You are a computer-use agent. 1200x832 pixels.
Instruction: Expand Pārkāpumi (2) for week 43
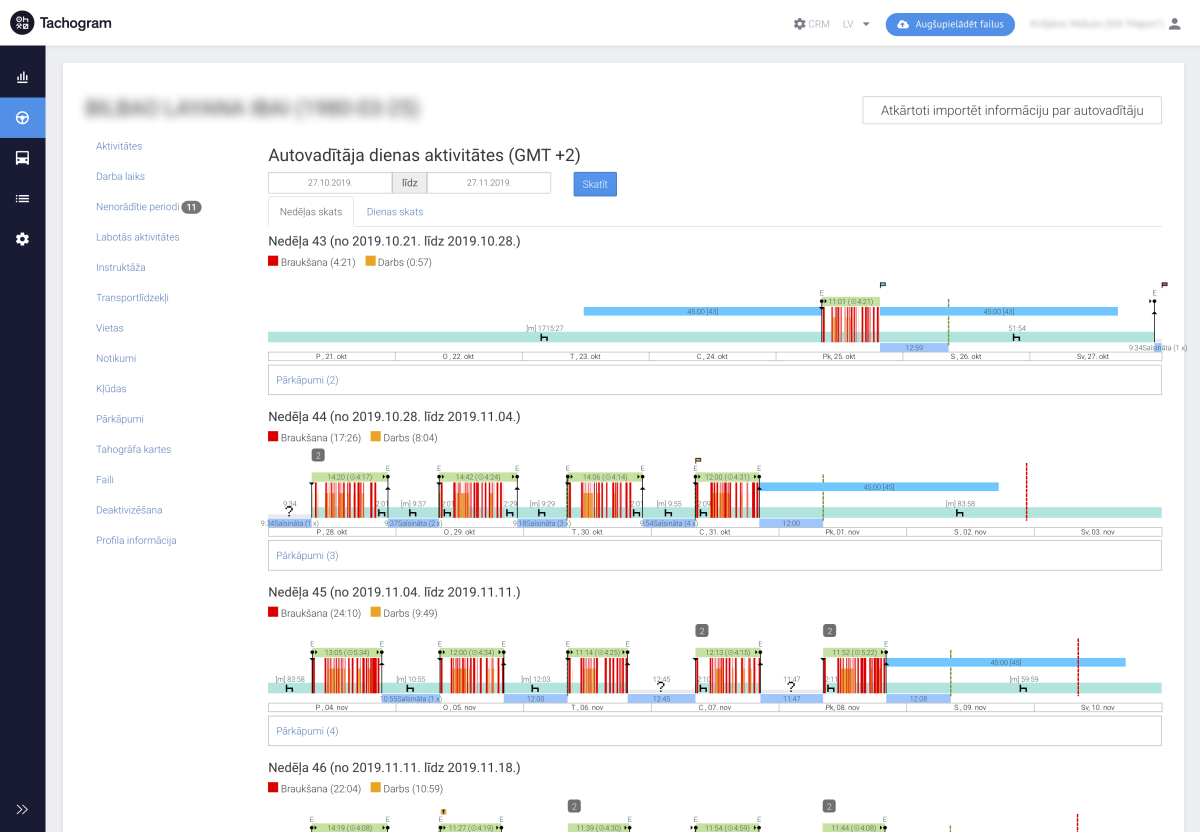pos(308,380)
